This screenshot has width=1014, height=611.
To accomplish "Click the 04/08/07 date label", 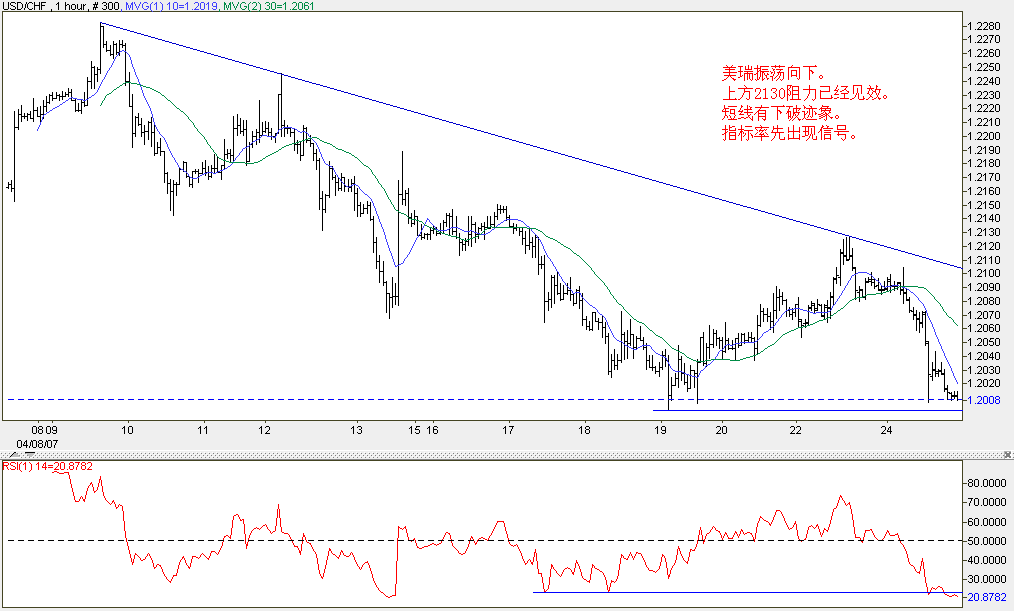I will [38, 444].
